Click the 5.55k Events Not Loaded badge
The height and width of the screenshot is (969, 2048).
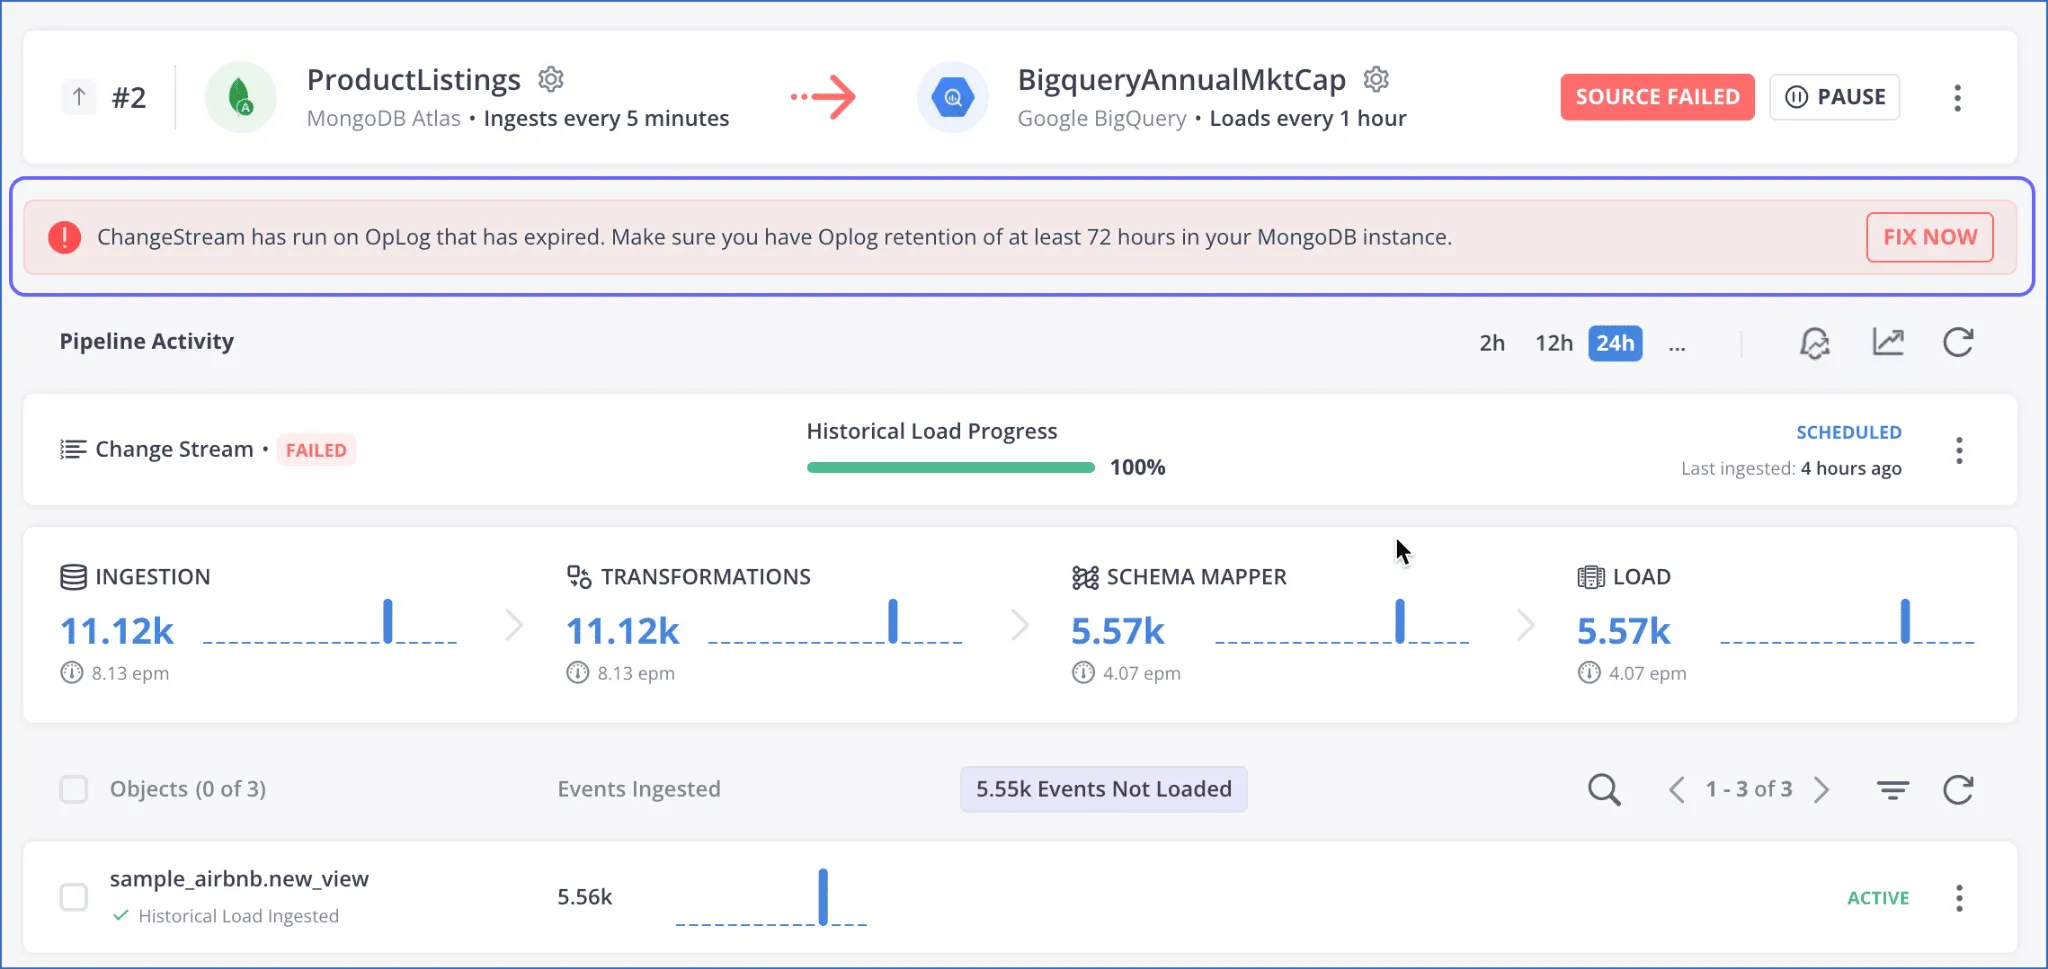[1104, 789]
